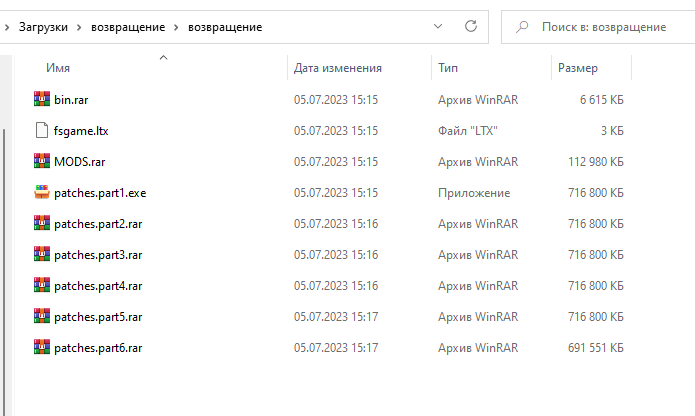This screenshot has width=695, height=416.
Task: Click the patches.part6.rar date 05.07.2023 15:17
Action: (336, 348)
